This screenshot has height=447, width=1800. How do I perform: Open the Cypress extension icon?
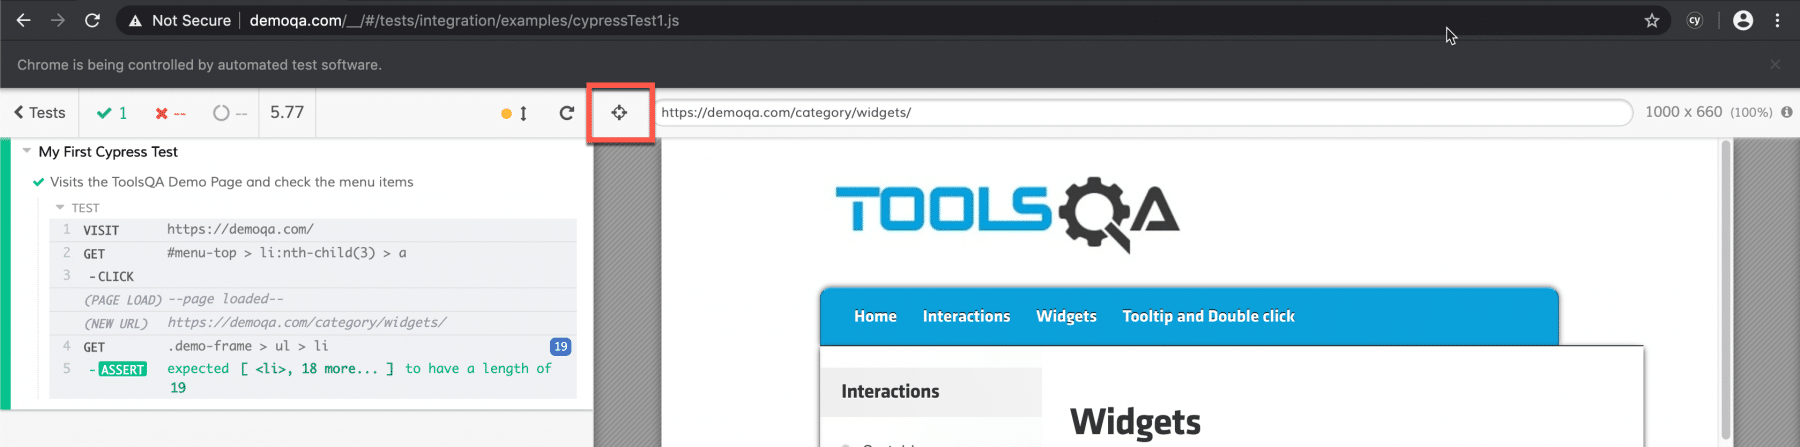[1695, 20]
